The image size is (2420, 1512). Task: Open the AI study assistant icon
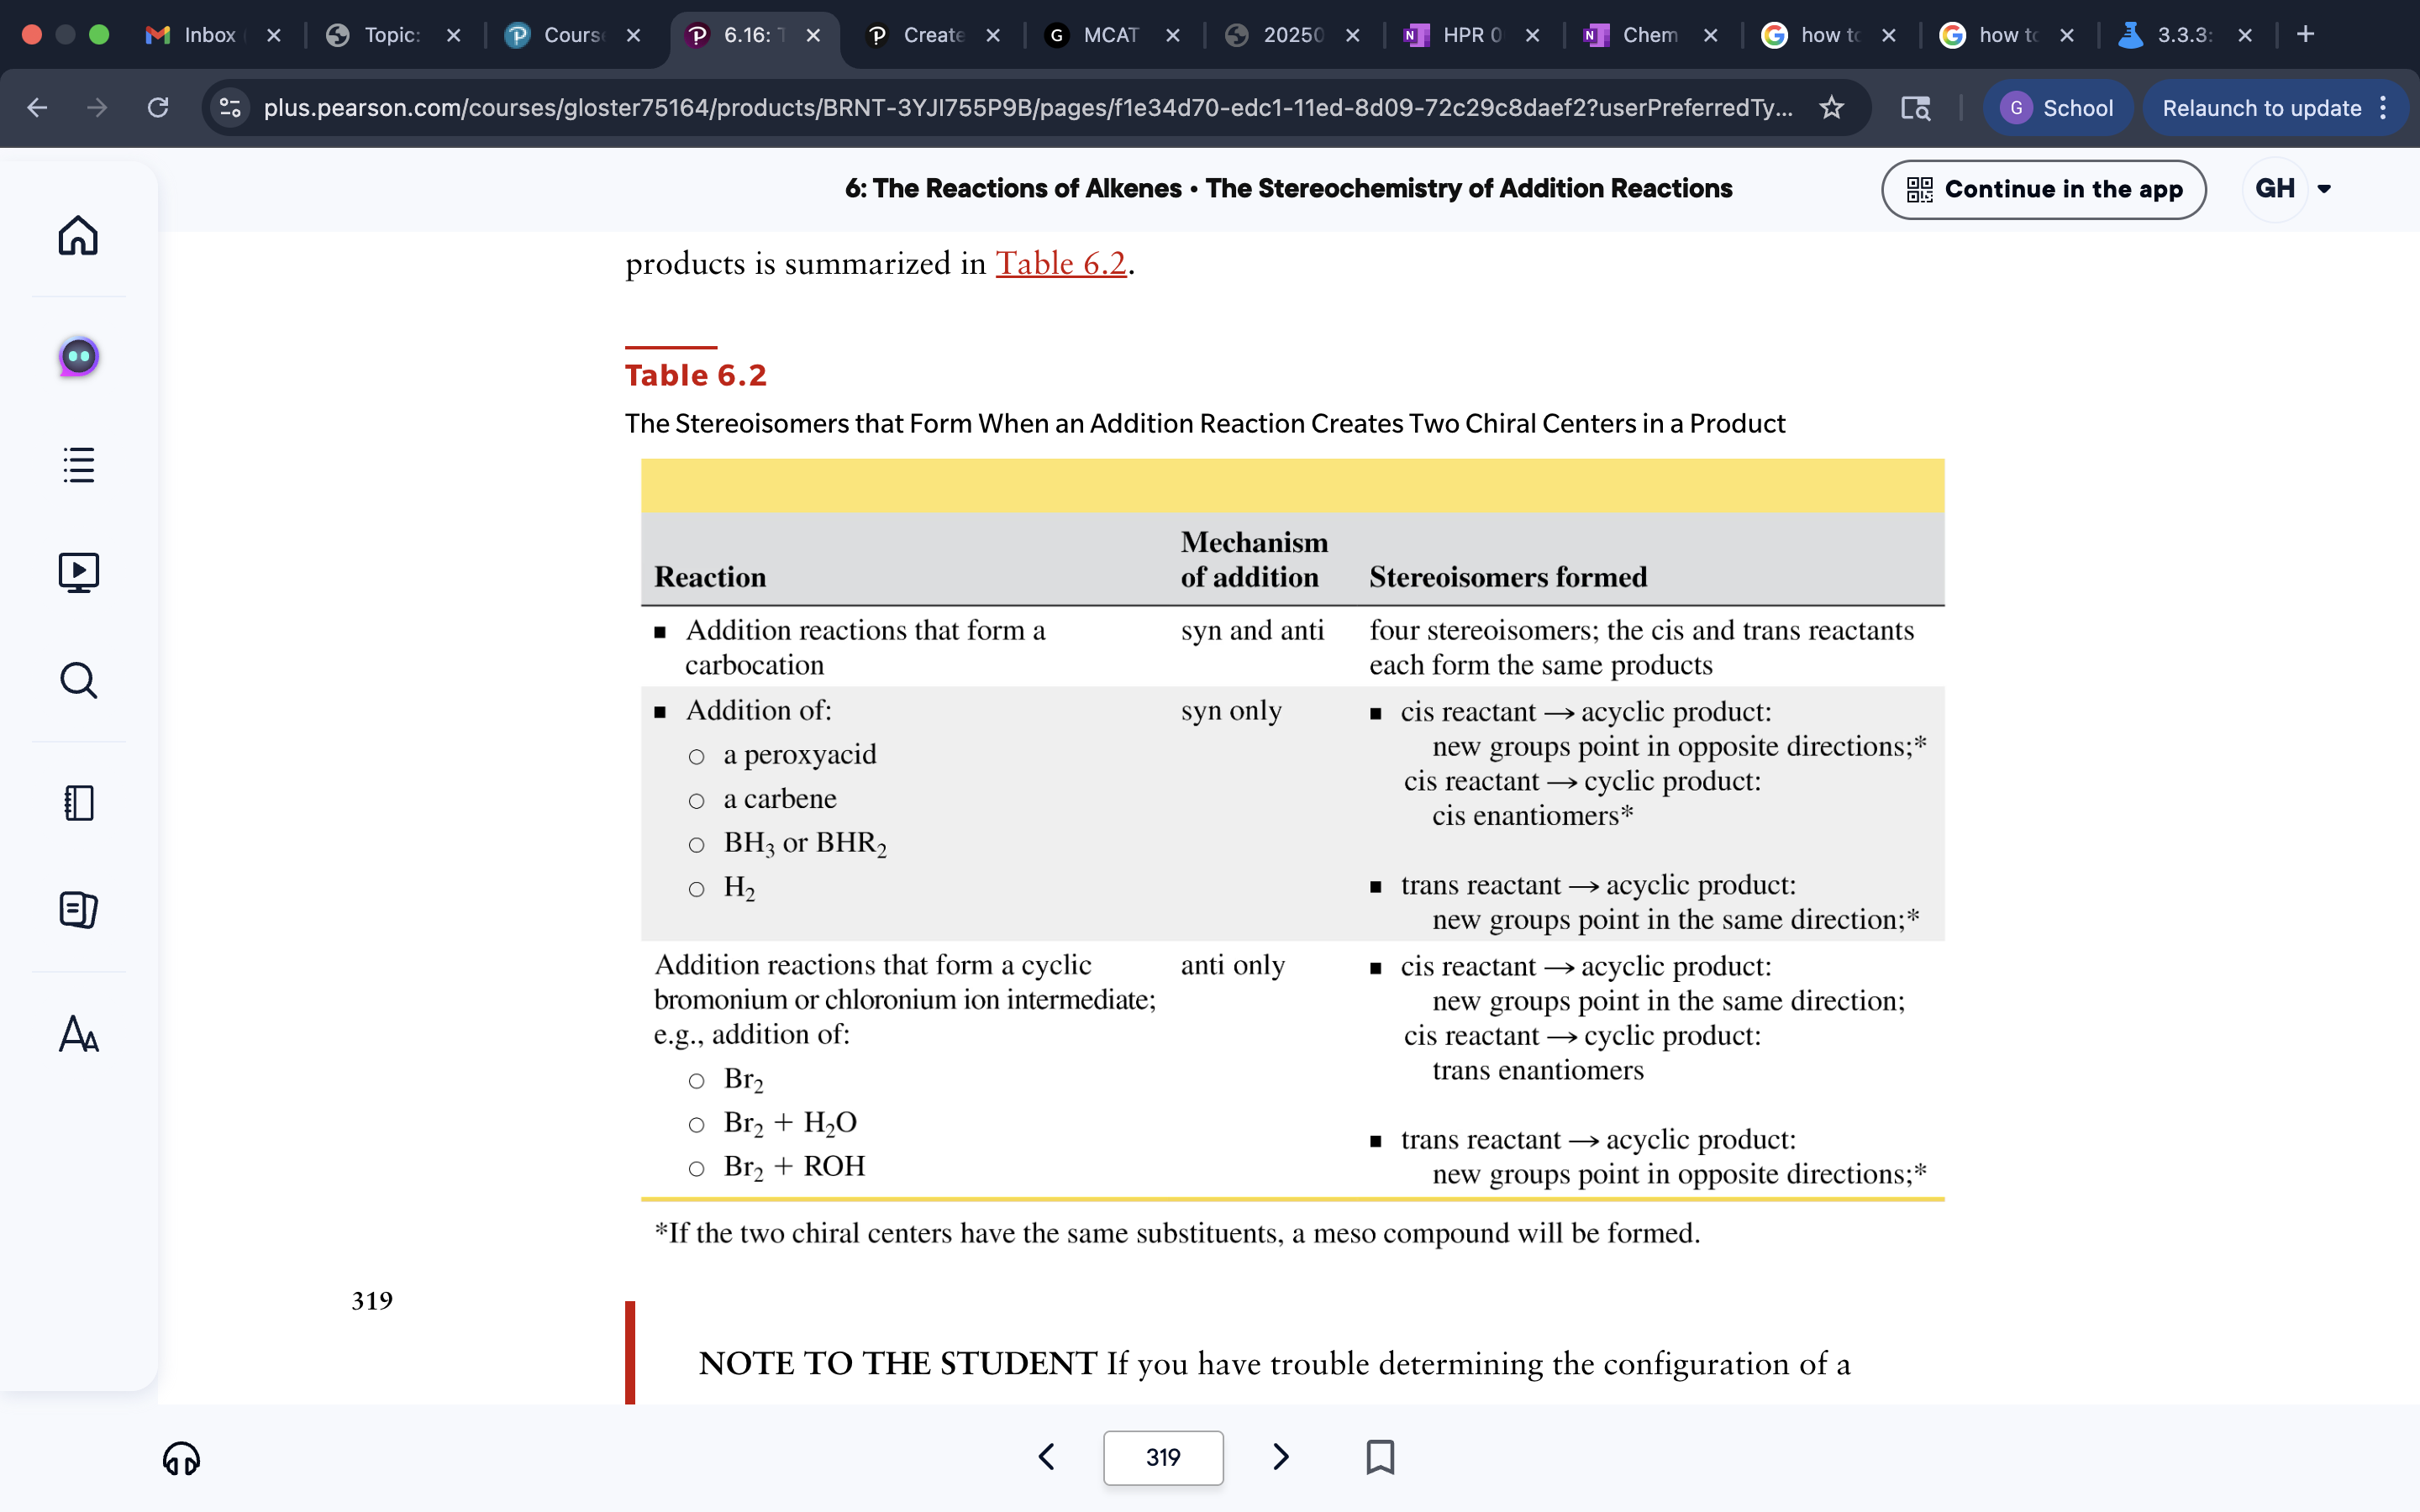tap(78, 355)
